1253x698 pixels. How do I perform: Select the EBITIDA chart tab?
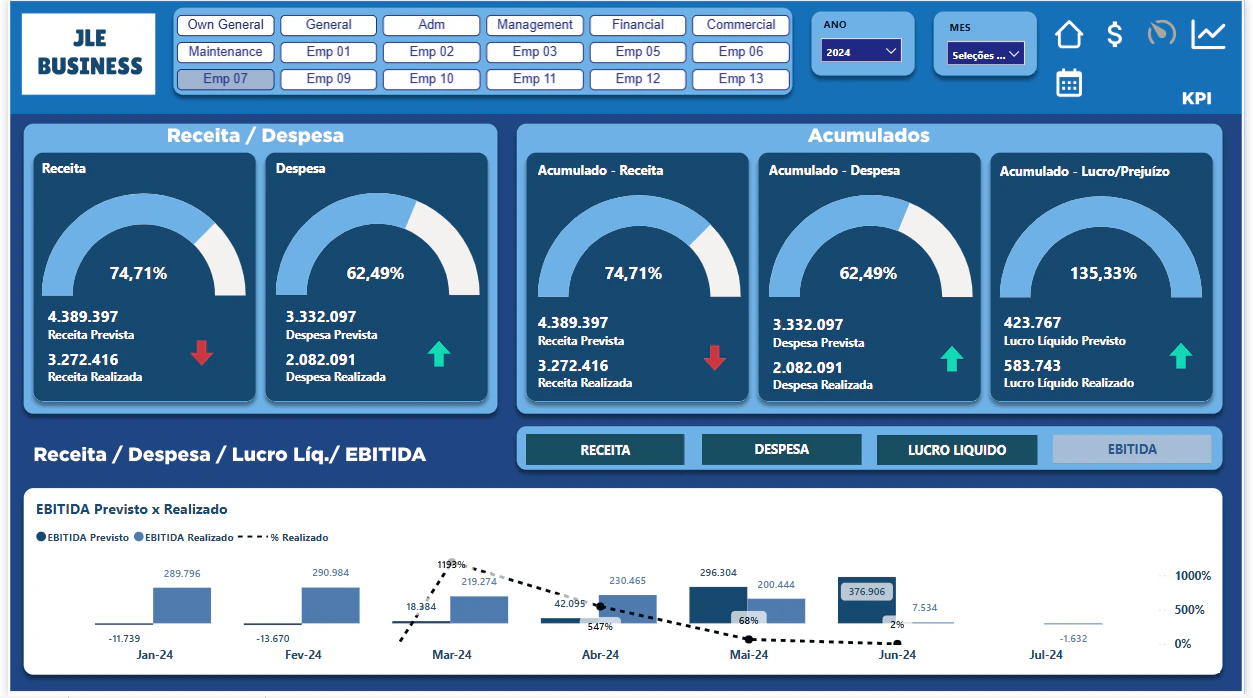pos(1132,450)
